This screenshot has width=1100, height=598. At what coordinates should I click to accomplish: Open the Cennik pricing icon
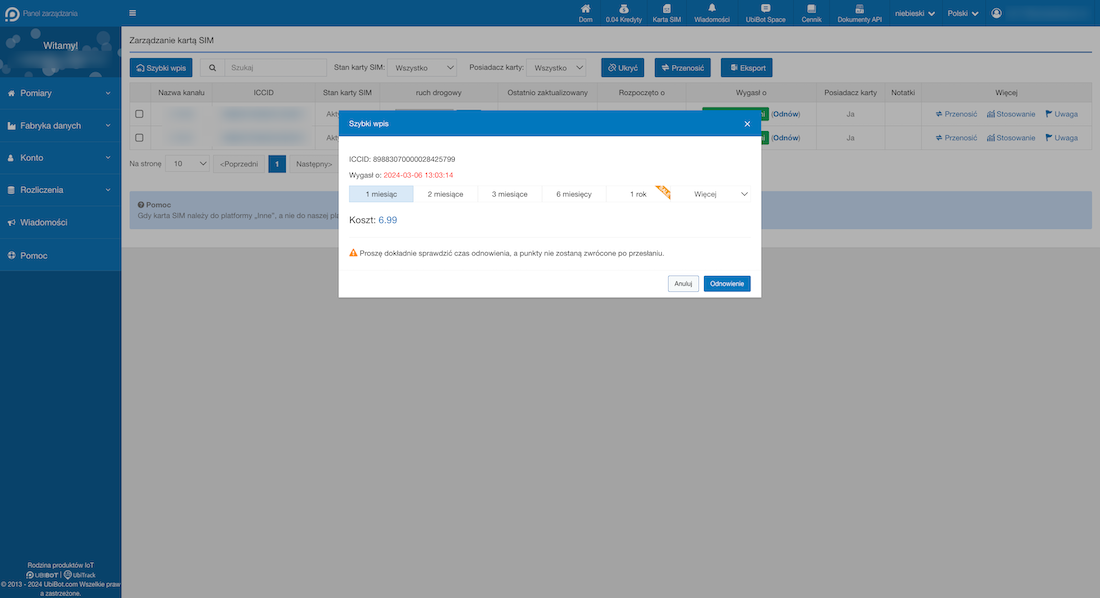811,13
